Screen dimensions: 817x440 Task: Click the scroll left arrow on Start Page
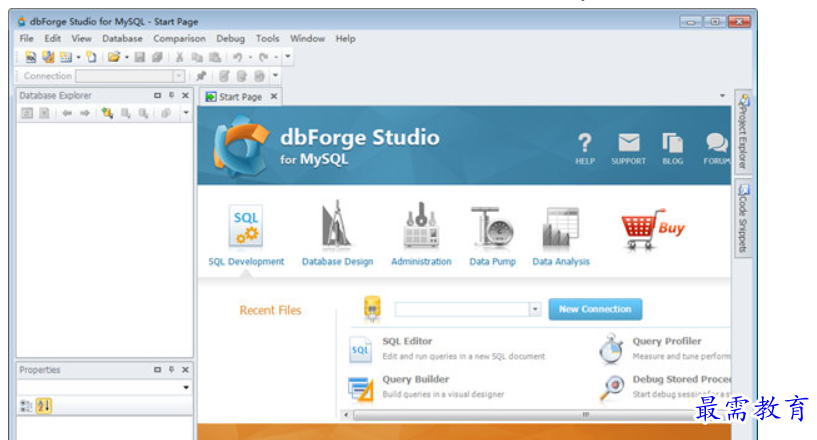[345, 415]
